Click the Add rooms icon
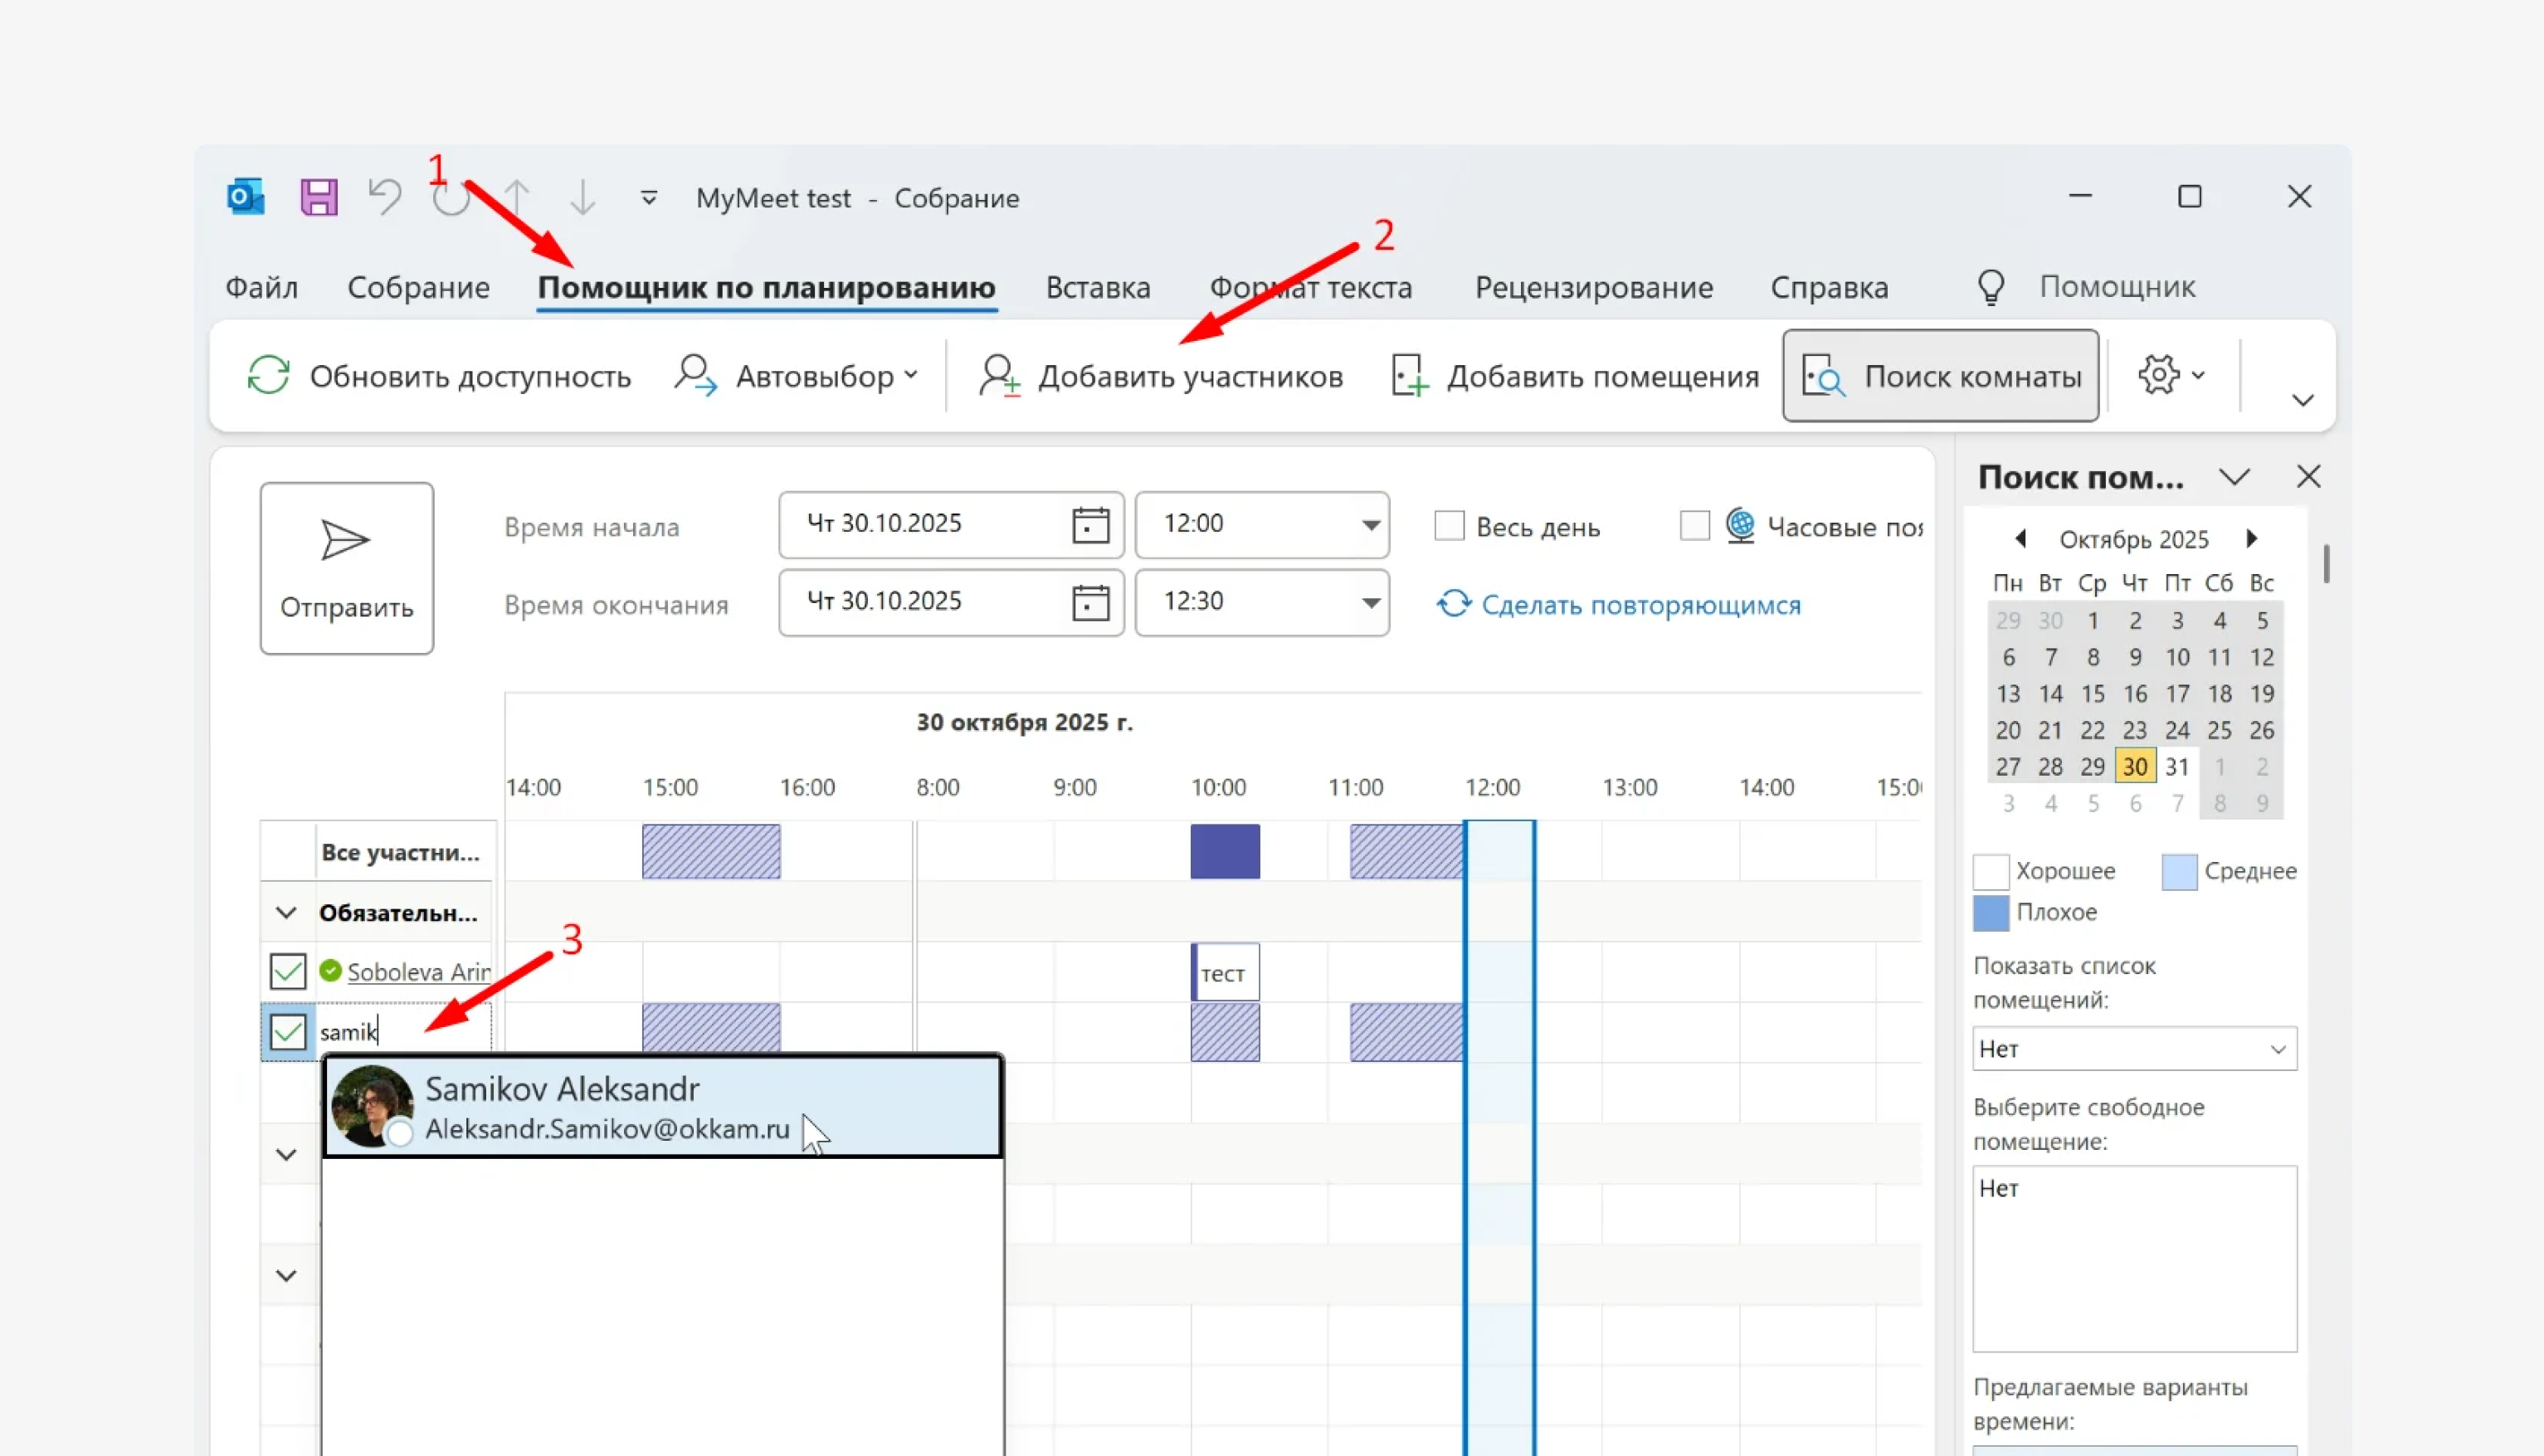 [1409, 376]
